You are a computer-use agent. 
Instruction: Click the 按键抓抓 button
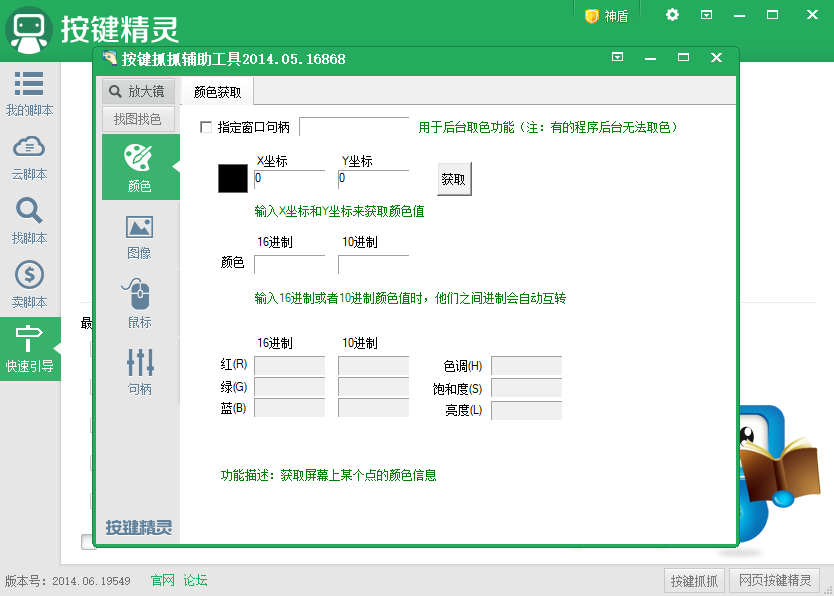(694, 581)
